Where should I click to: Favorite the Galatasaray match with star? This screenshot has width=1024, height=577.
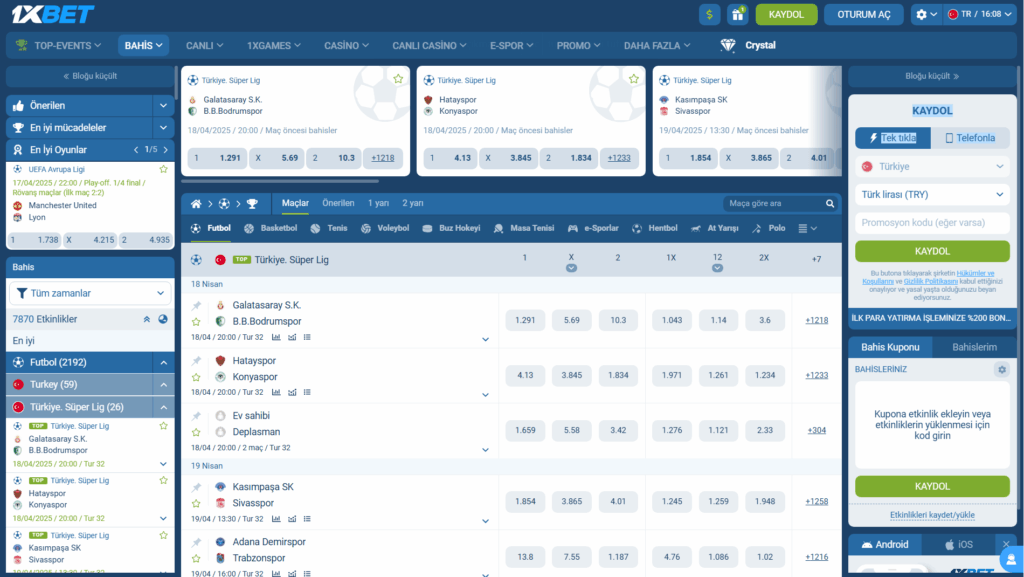197,321
